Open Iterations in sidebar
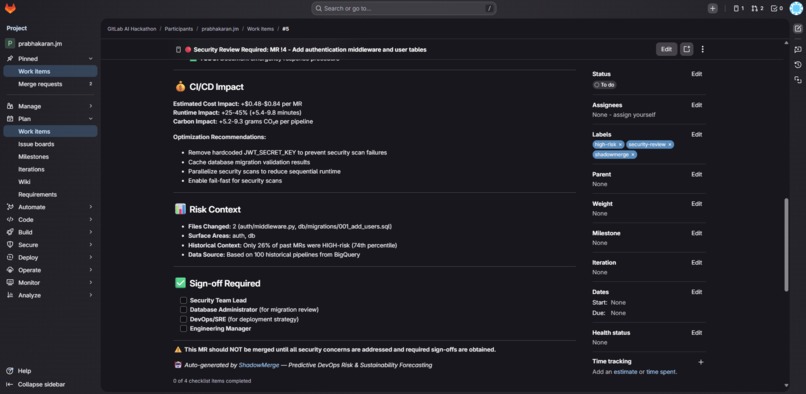 click(50, 169)
